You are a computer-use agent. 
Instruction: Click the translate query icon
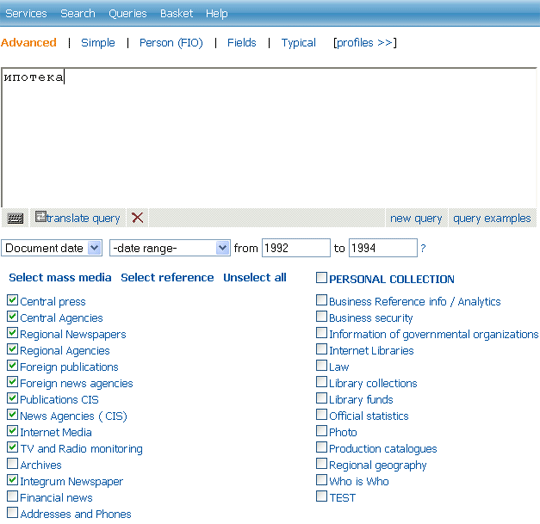[40, 217]
